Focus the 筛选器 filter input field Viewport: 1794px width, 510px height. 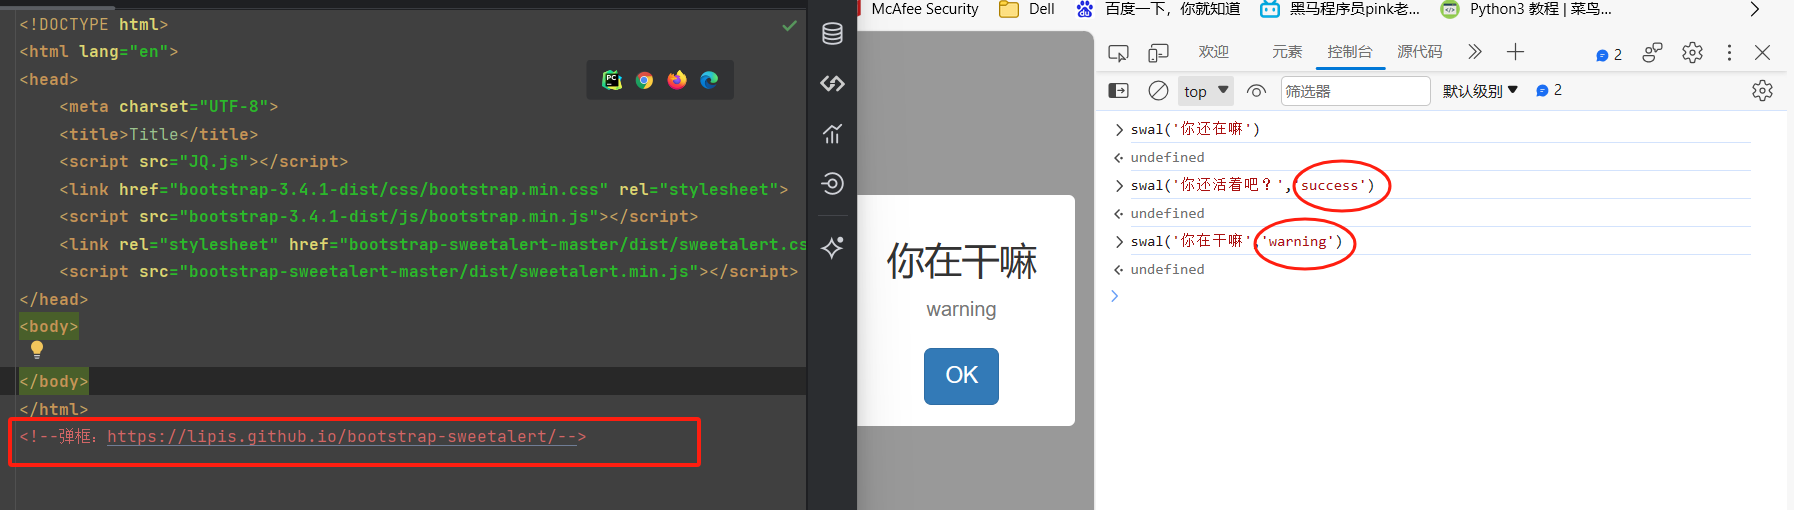click(x=1355, y=91)
